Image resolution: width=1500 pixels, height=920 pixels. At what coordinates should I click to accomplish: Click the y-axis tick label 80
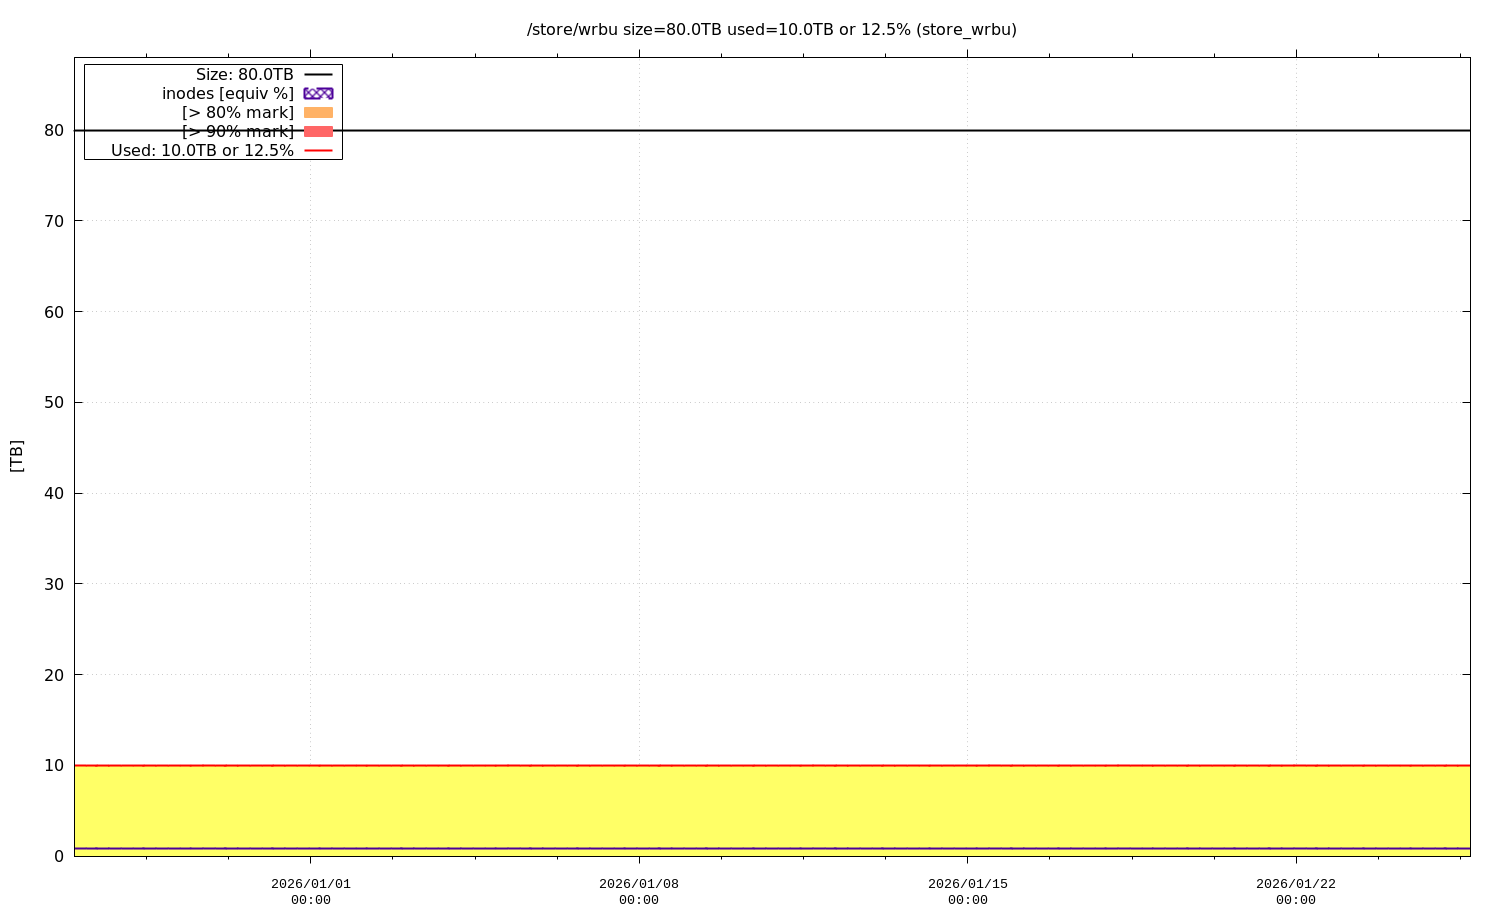54,130
